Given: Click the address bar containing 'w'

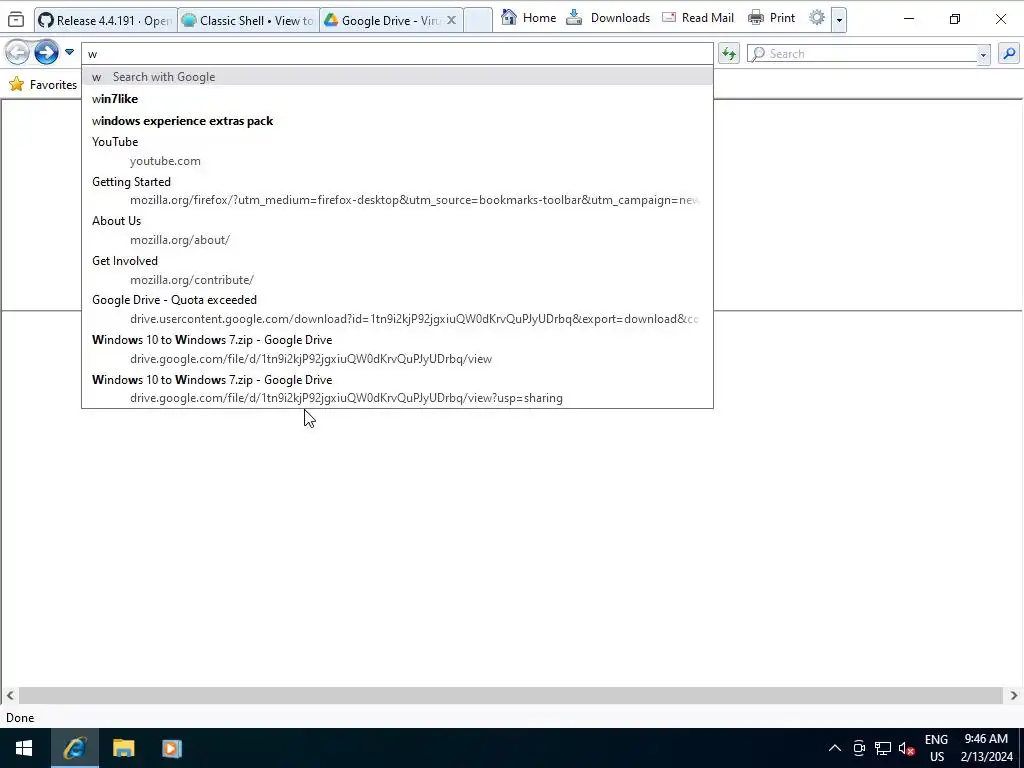Looking at the screenshot, I should (397, 54).
